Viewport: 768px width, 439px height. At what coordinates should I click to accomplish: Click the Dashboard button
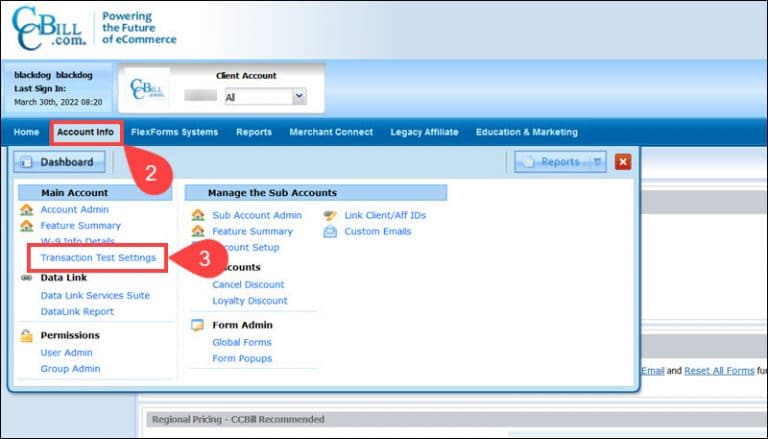tap(59, 162)
